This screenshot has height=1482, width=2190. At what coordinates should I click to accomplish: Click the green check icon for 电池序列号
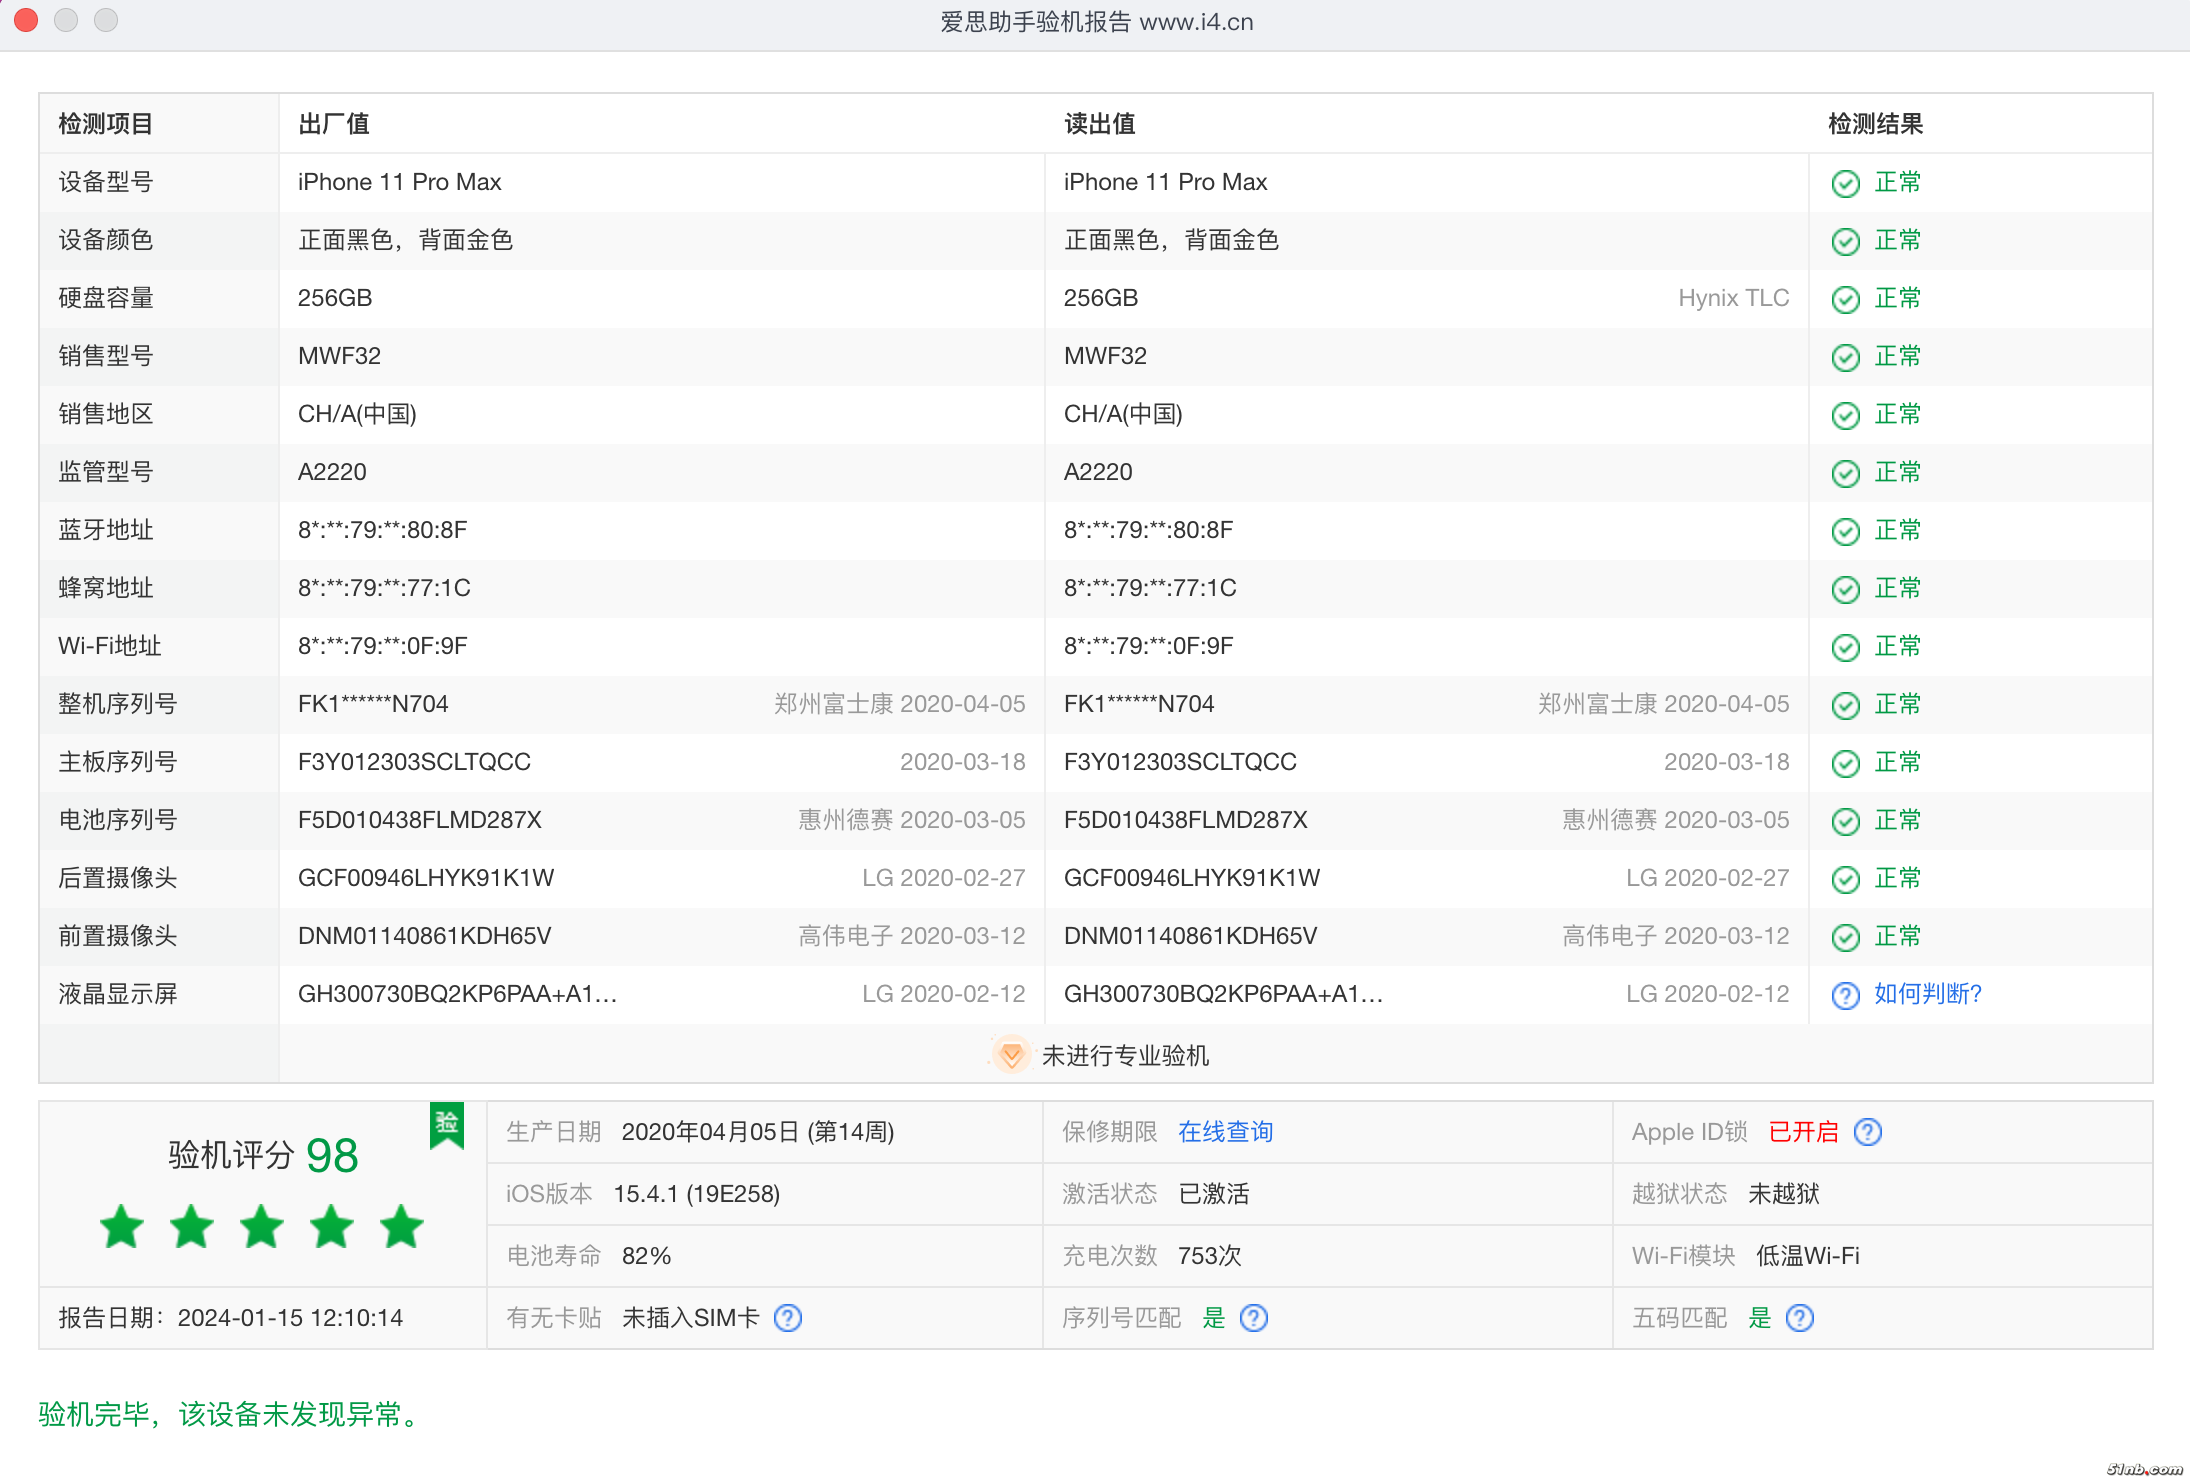[x=1845, y=821]
